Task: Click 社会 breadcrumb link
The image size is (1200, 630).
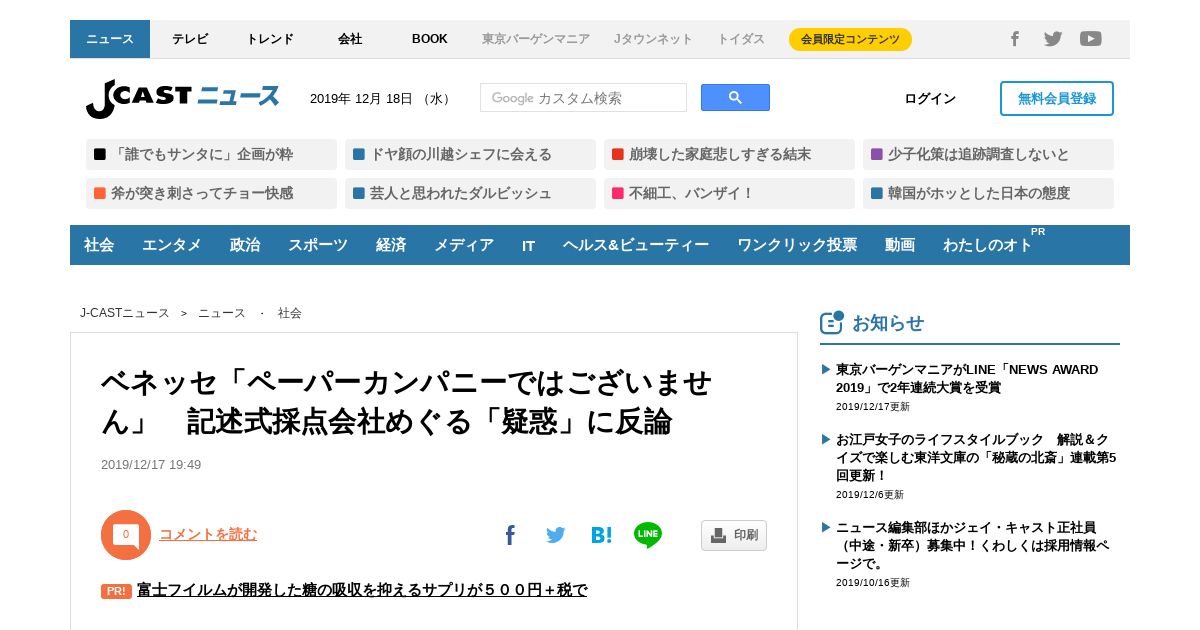Action: pos(290,313)
